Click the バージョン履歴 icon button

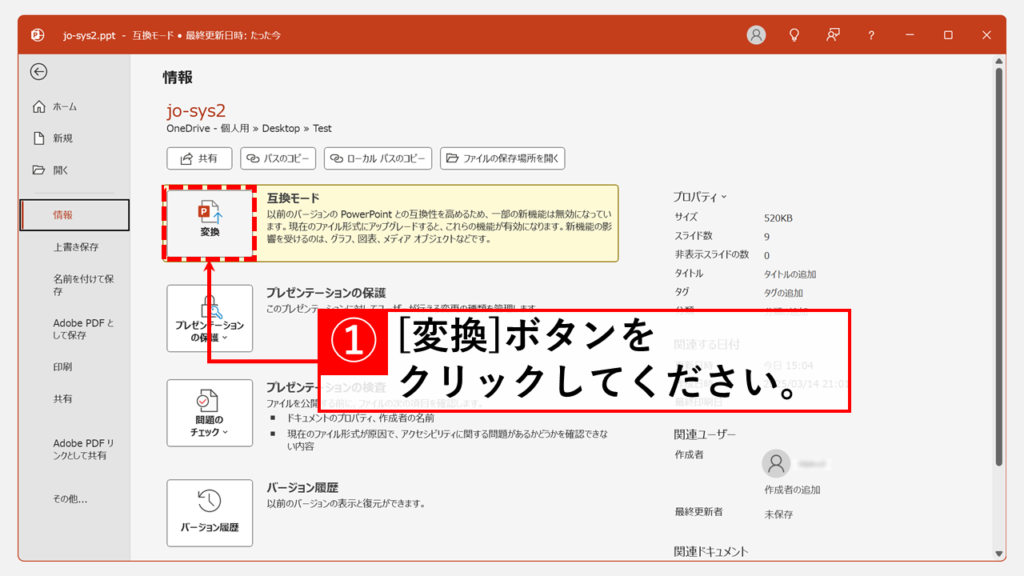click(210, 513)
